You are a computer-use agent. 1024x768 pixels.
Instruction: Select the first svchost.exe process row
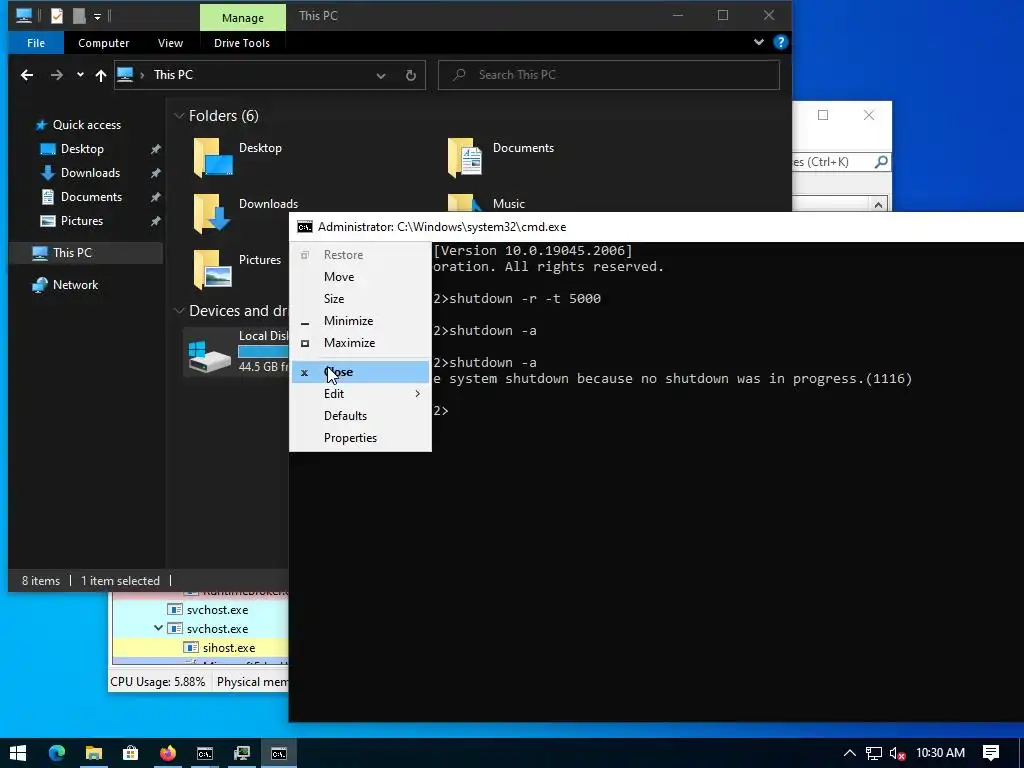[200, 610]
